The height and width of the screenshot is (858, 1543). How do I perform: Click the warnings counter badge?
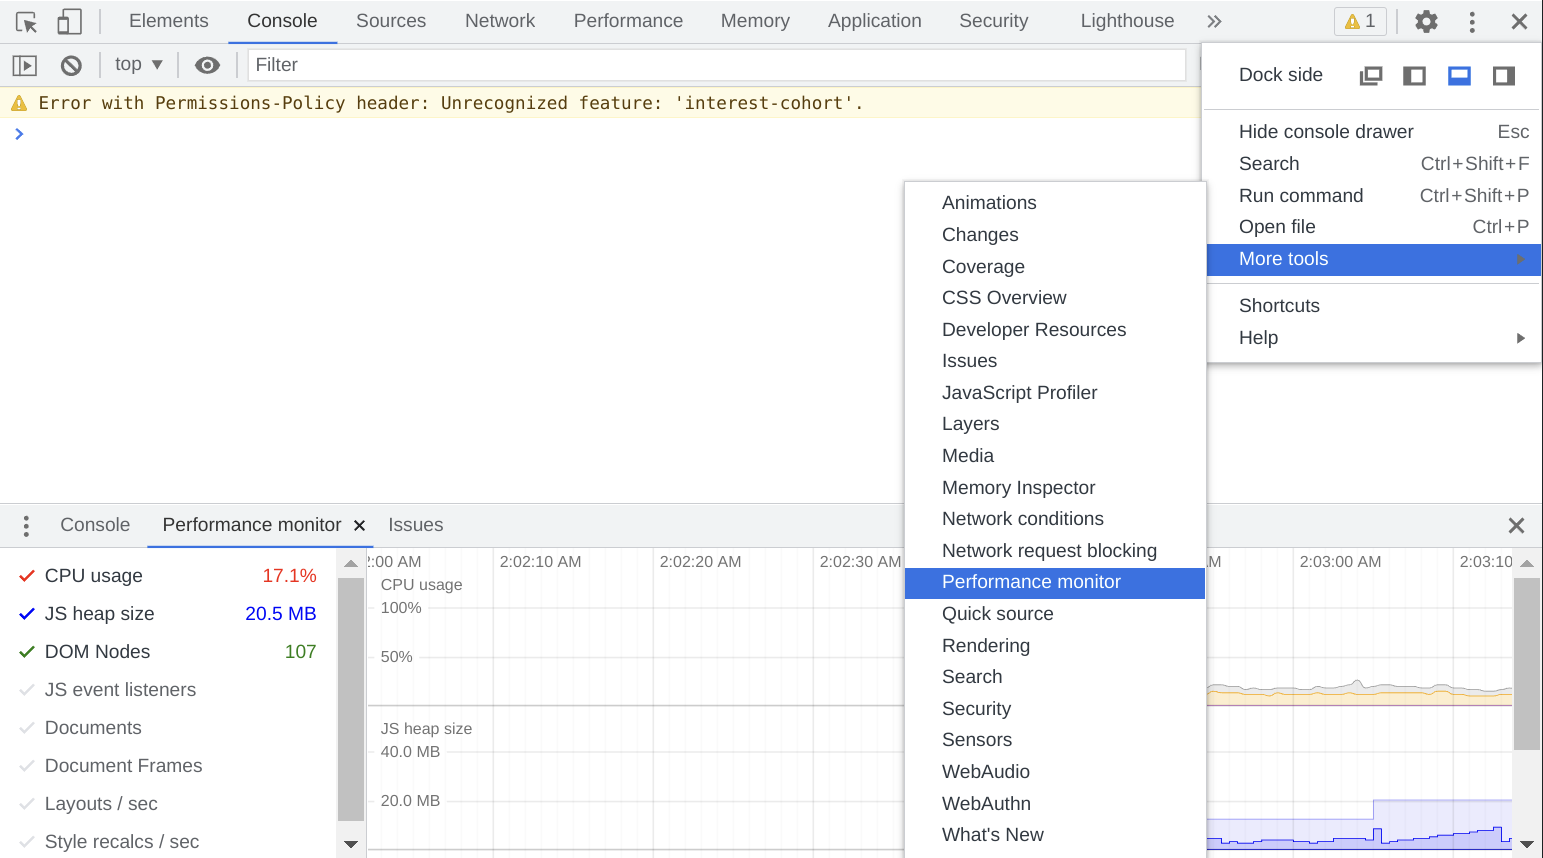pos(1360,21)
